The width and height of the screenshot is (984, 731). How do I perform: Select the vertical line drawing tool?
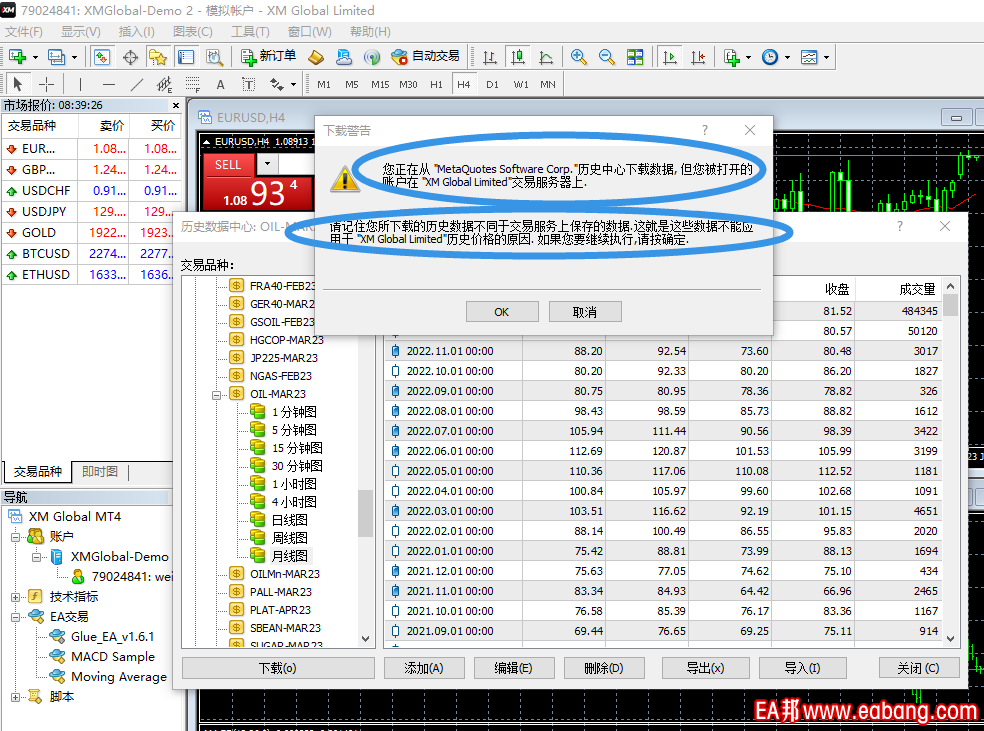80,84
